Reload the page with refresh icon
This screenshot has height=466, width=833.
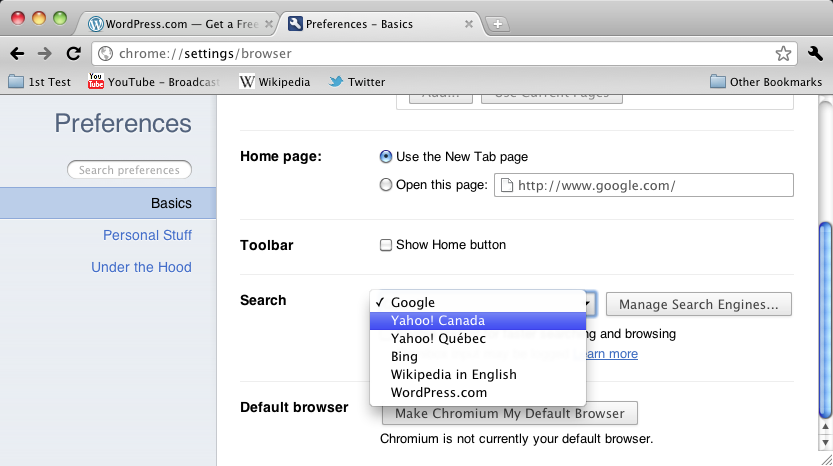(73, 53)
